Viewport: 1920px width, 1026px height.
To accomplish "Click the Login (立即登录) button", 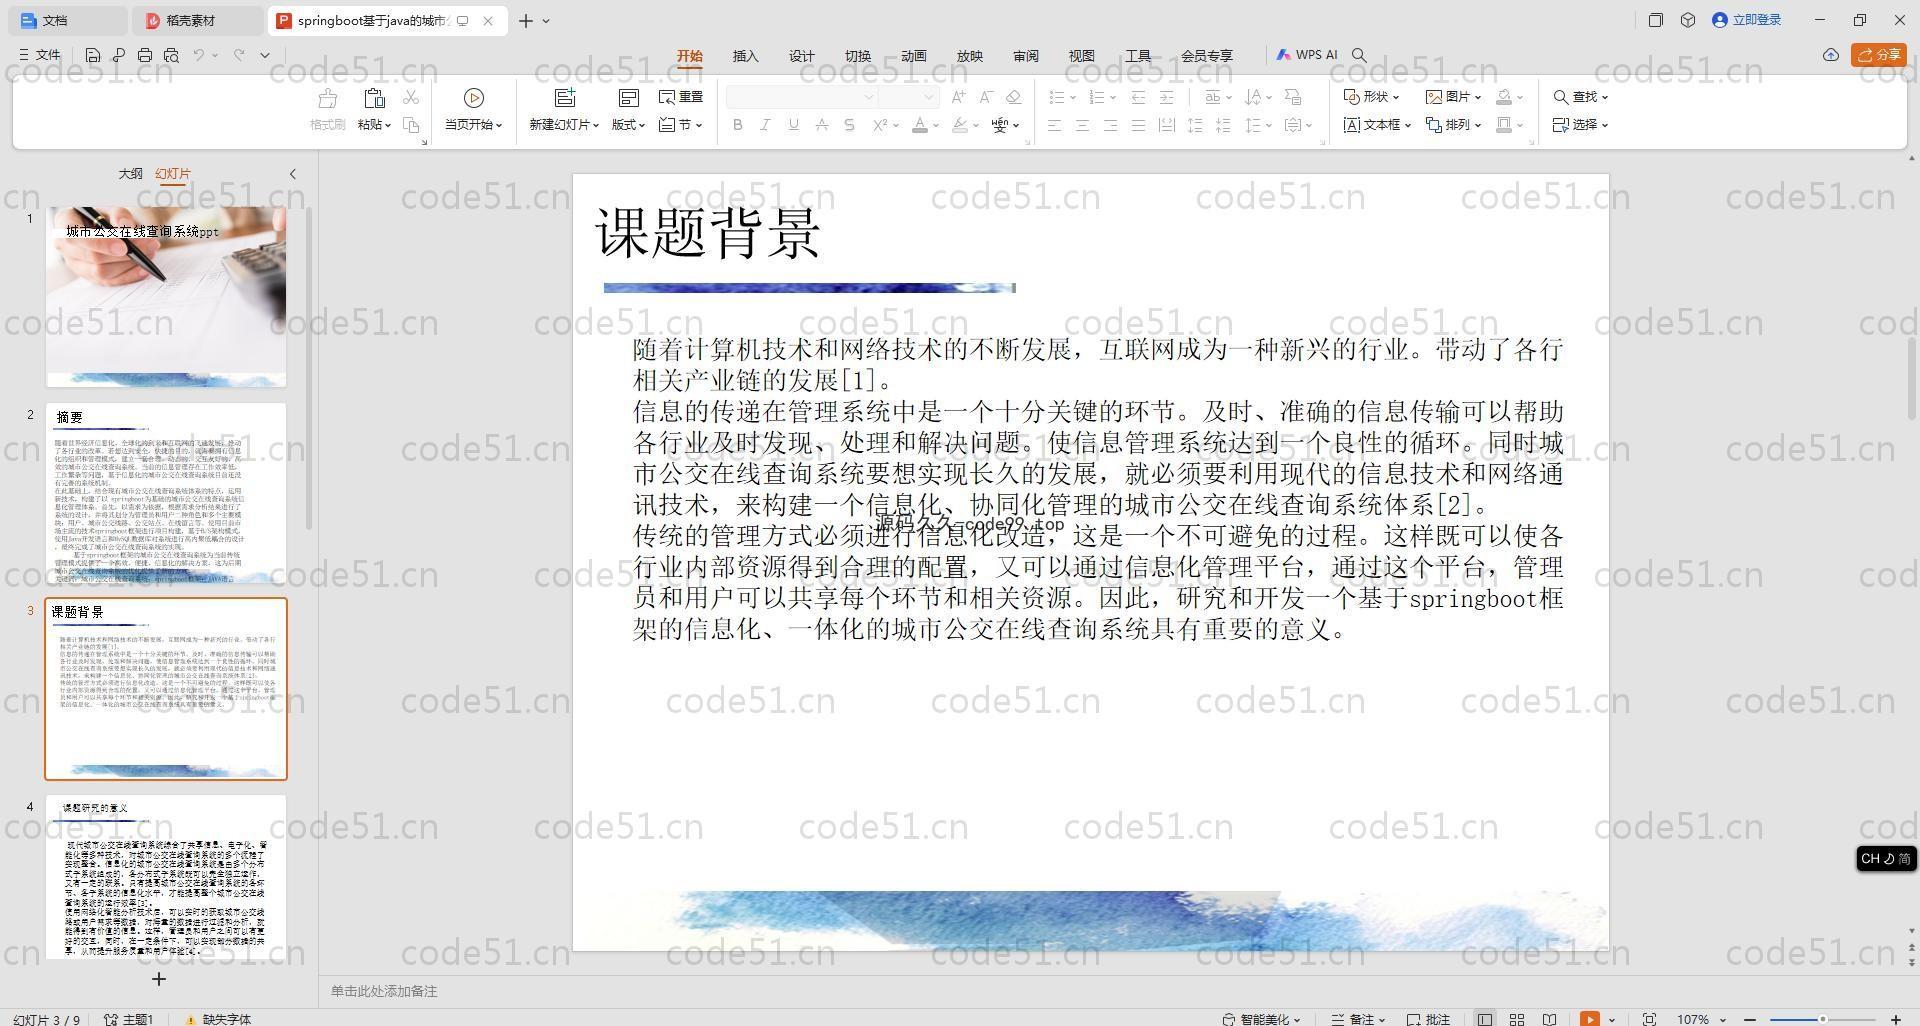I will coord(1747,20).
